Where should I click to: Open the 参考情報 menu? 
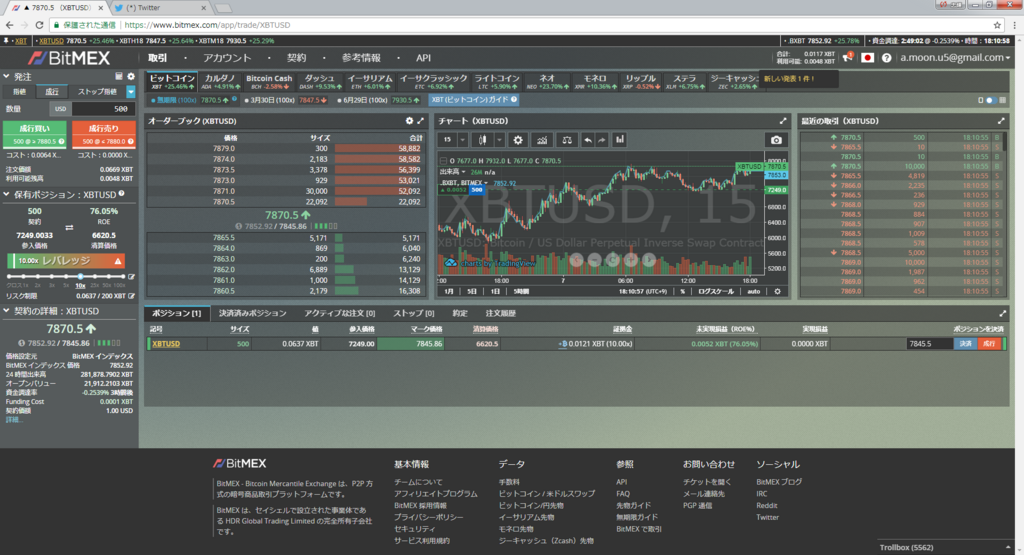coord(361,57)
